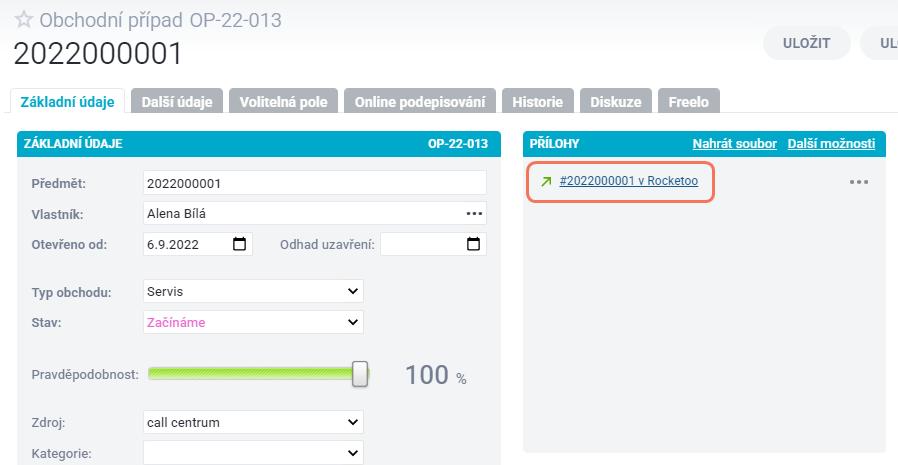The height and width of the screenshot is (465, 898).
Task: Open #2022000001 v Rocketoo link
Action: coord(628,181)
